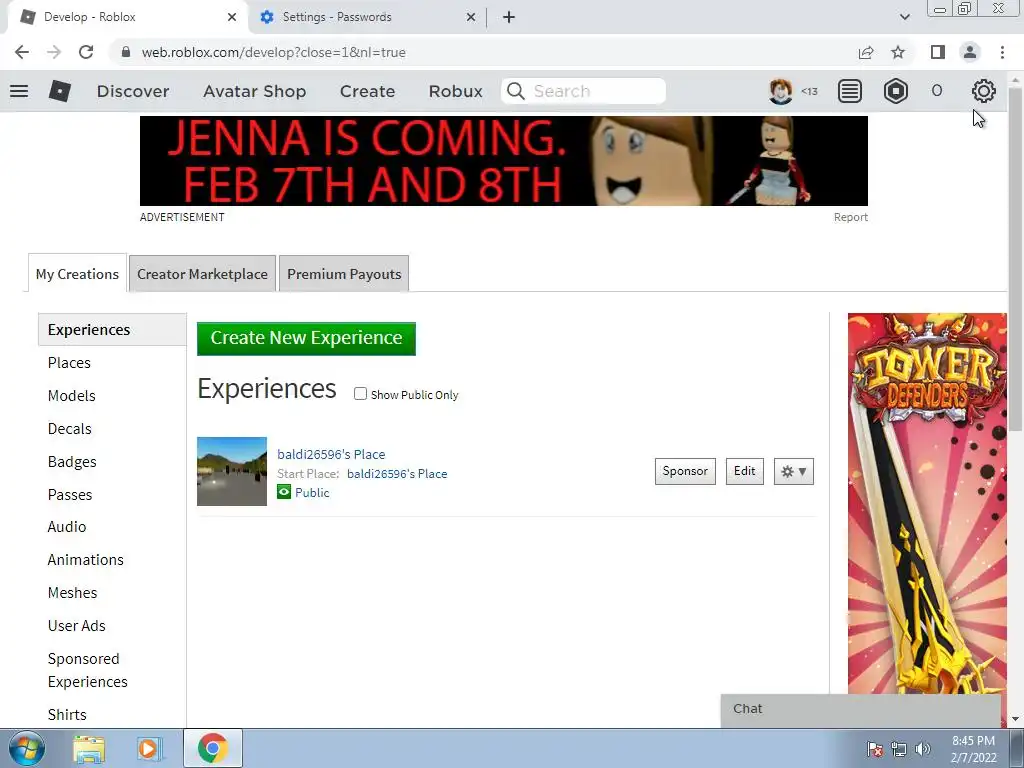Open Create in top navigation
Screen dimensions: 1024x768
[x=368, y=91]
